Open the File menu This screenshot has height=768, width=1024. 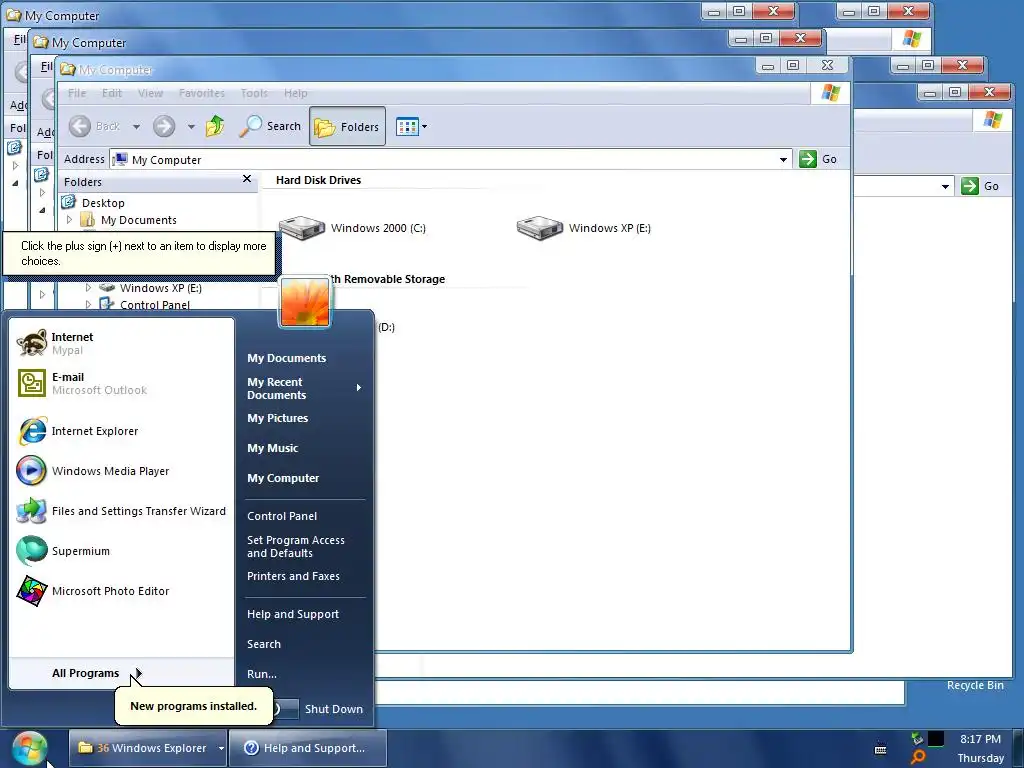77,93
